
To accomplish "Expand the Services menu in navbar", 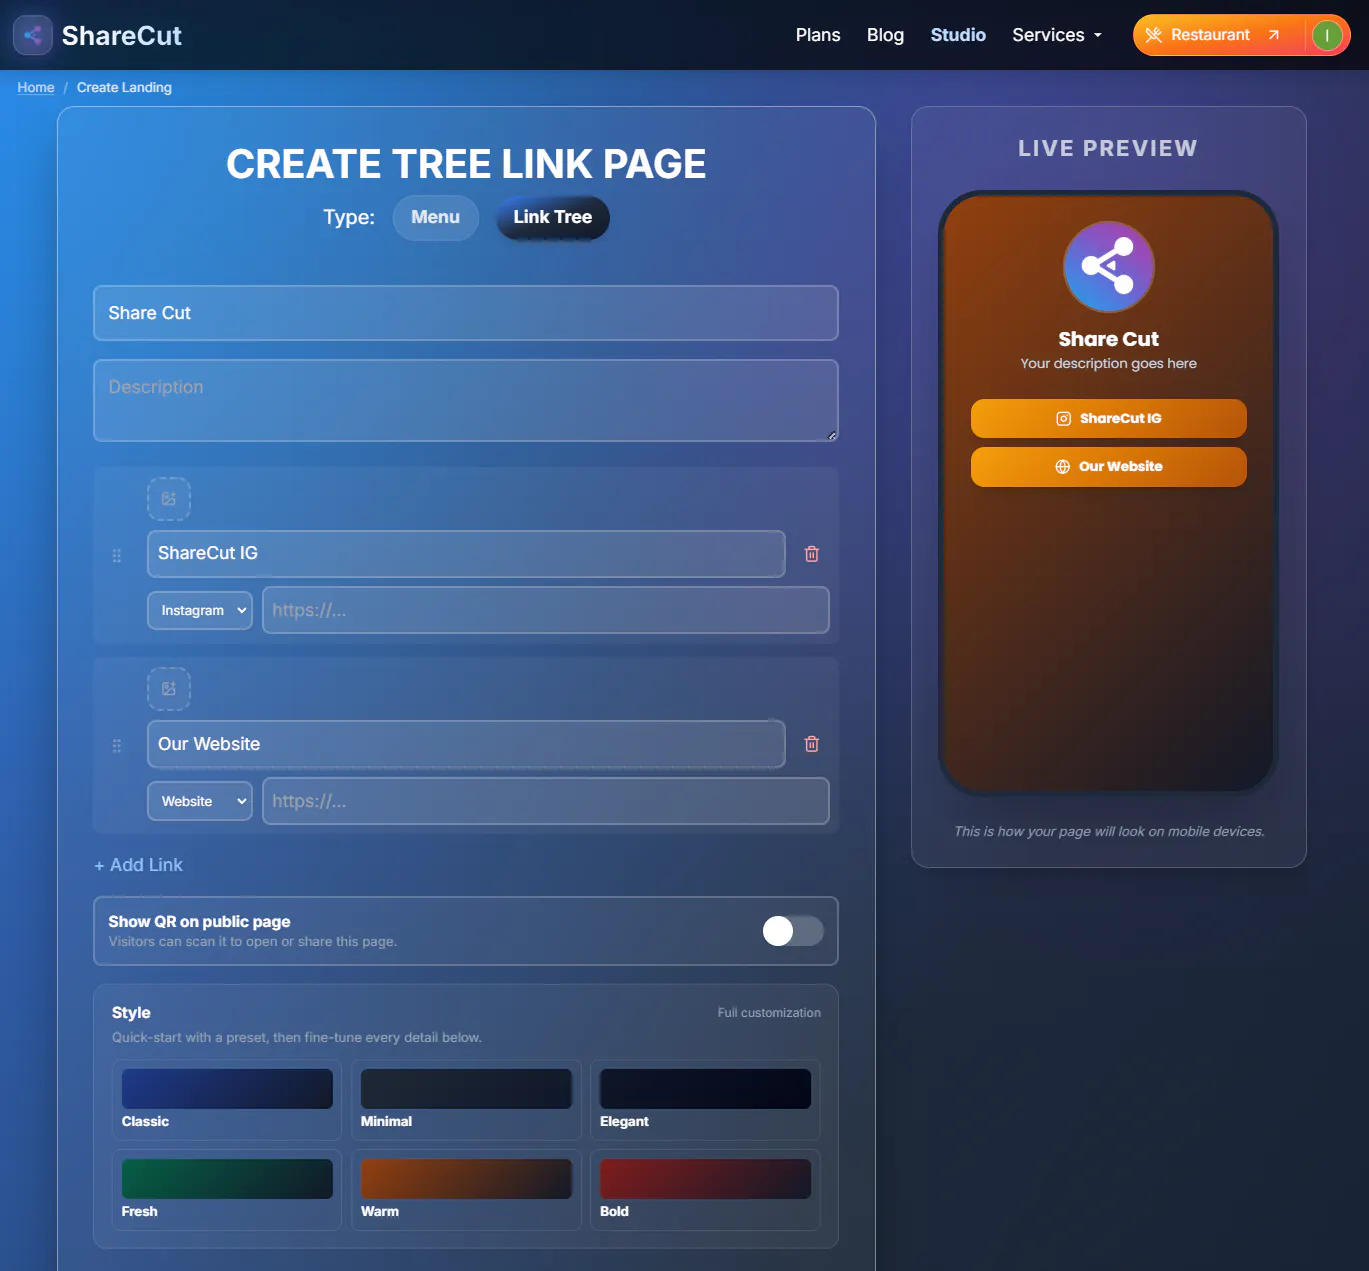I will click(1057, 35).
